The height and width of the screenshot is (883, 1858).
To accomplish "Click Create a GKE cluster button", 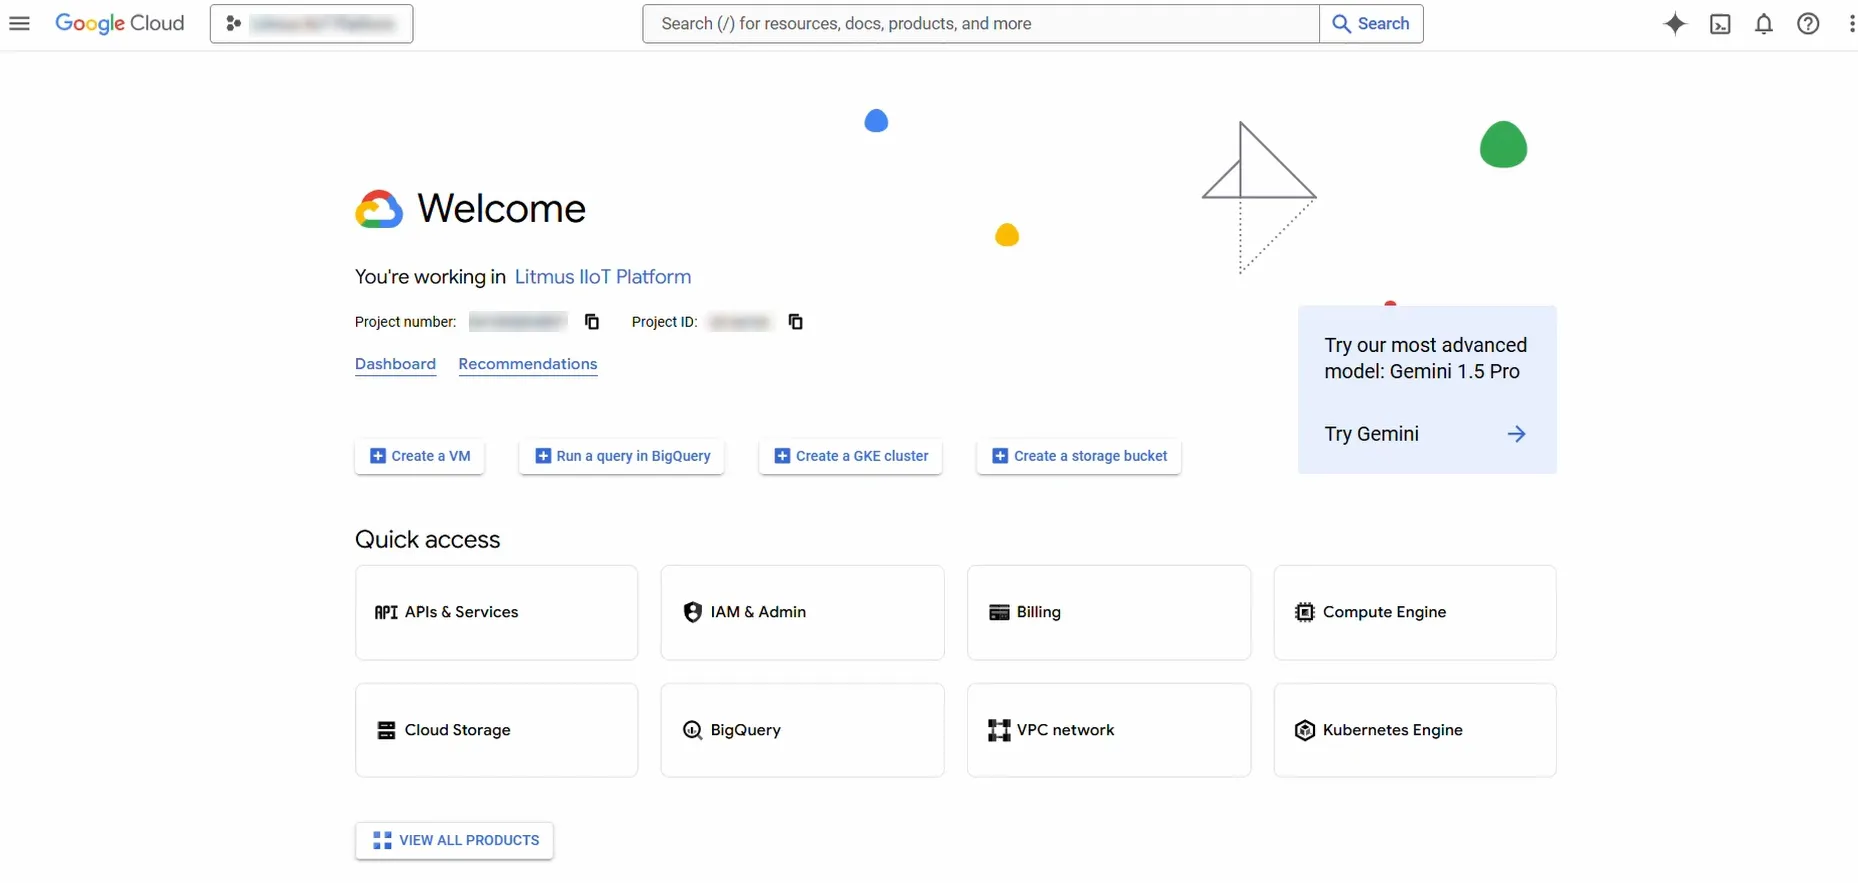I will click(851, 456).
